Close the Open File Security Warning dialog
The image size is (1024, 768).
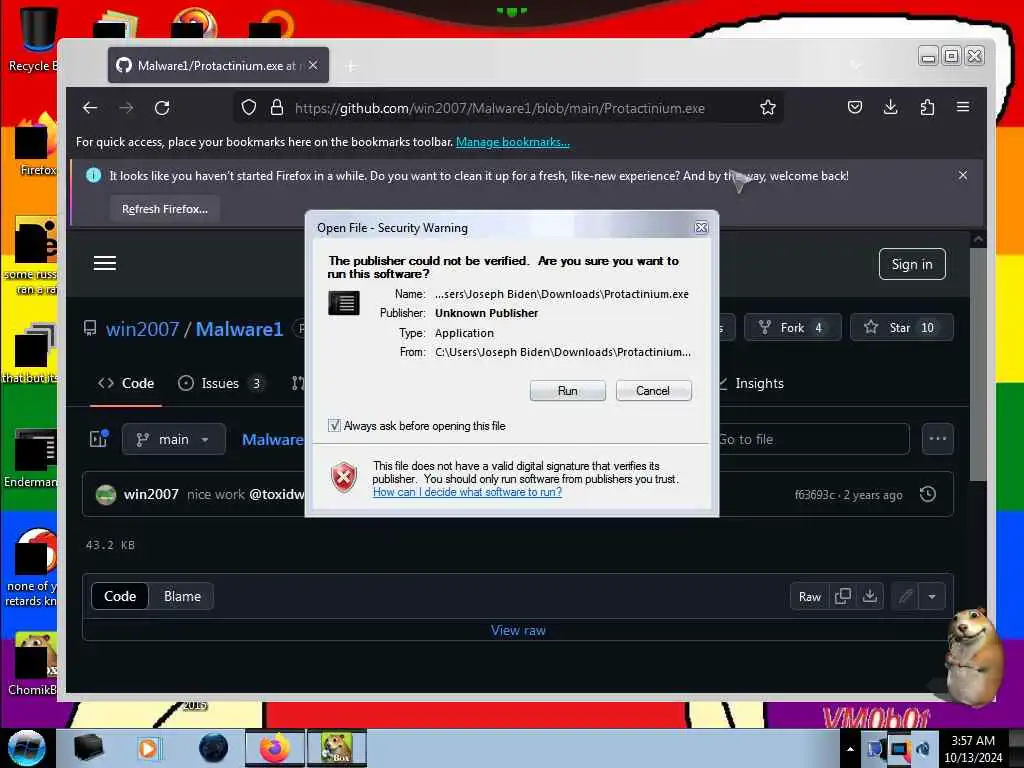(701, 227)
